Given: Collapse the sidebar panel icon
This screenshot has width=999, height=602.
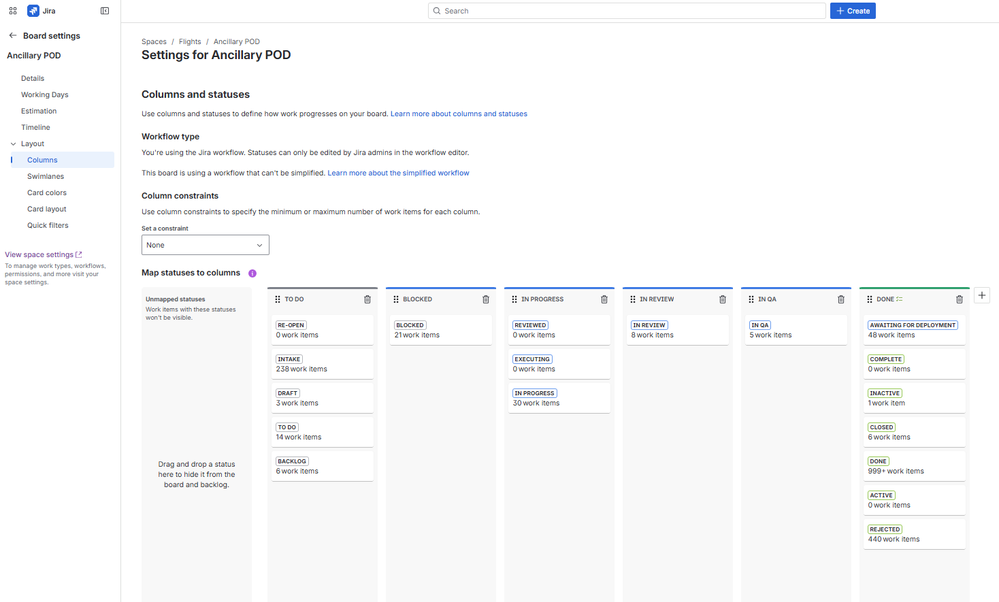Looking at the screenshot, I should 104,11.
